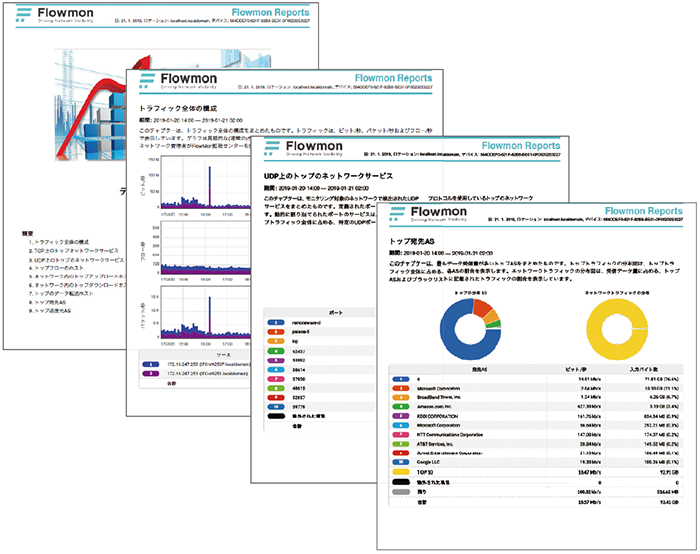
Task: Click the ビット/秒 column header
Action: coord(576,369)
